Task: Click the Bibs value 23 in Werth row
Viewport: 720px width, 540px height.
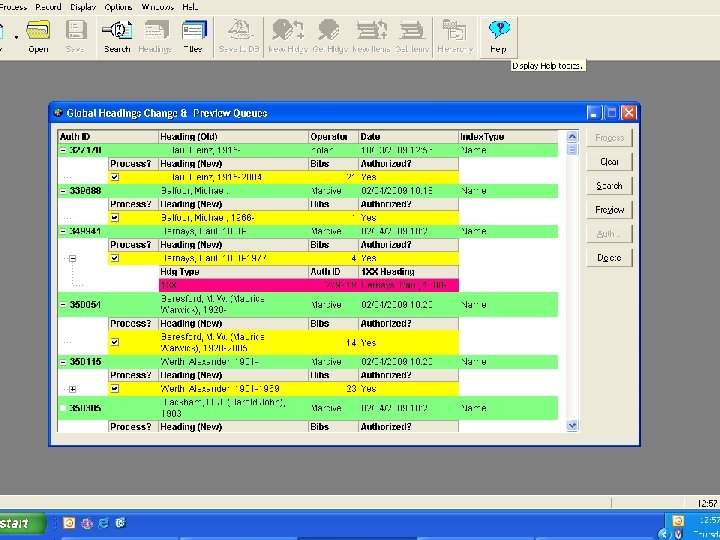Action: (x=351, y=389)
